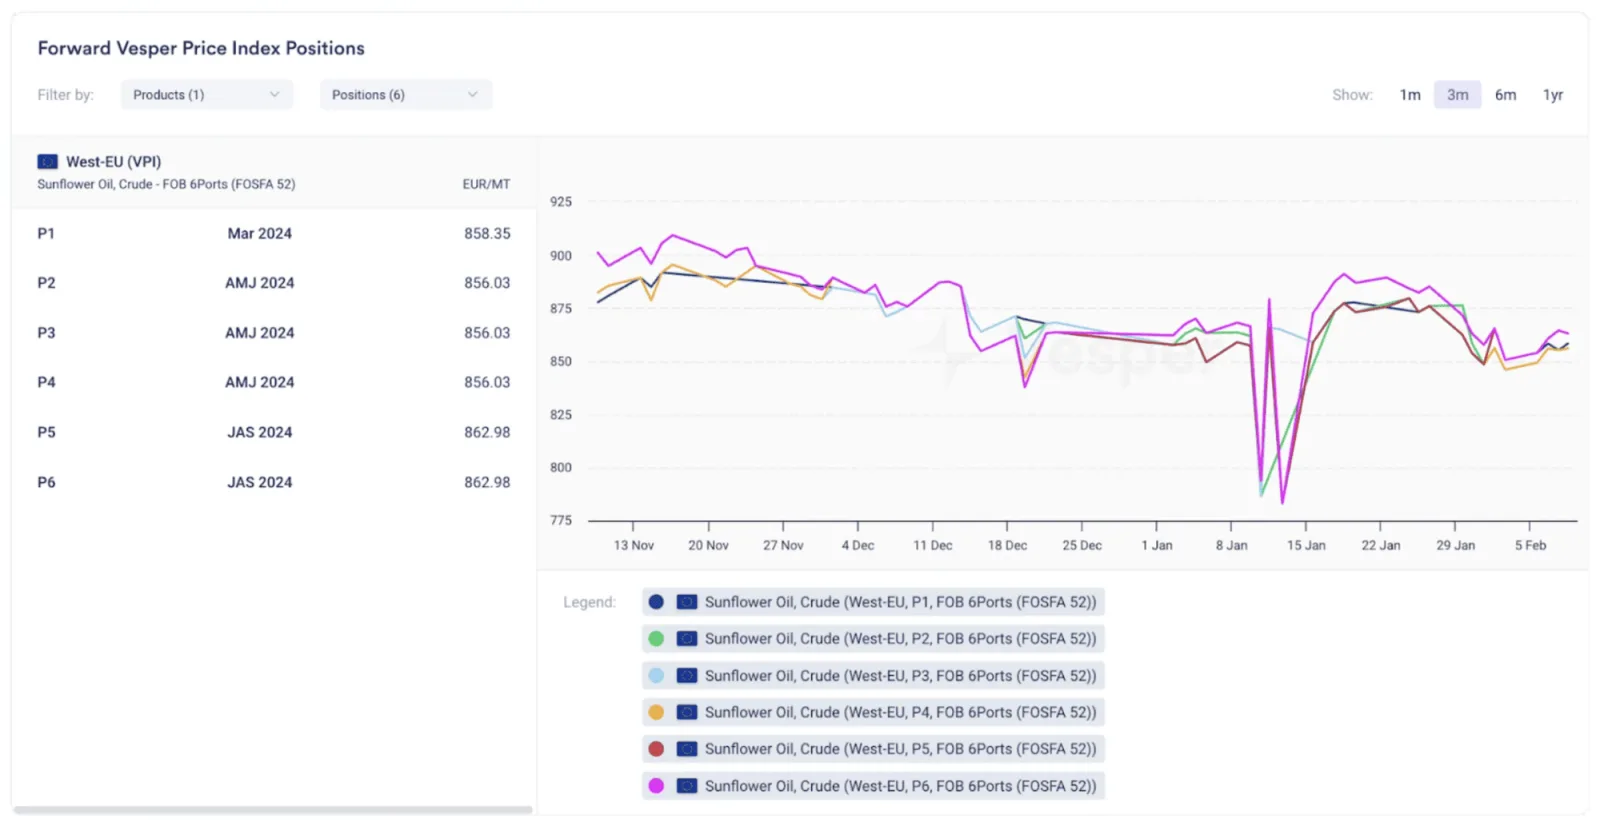Click the light blue P3 color dot
The width and height of the screenshot is (1600, 822).
pos(656,676)
